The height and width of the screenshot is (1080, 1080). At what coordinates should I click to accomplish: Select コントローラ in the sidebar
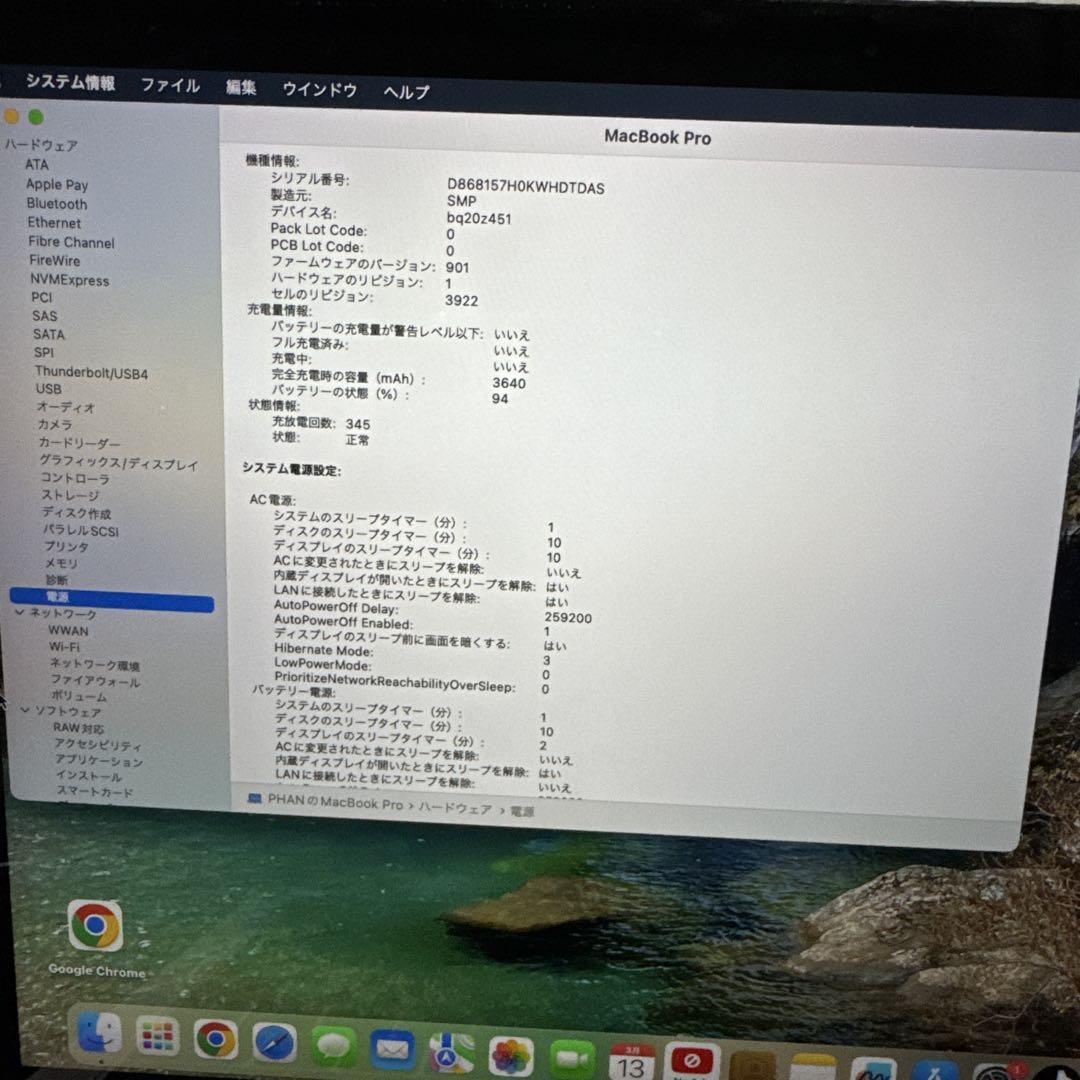click(x=75, y=478)
